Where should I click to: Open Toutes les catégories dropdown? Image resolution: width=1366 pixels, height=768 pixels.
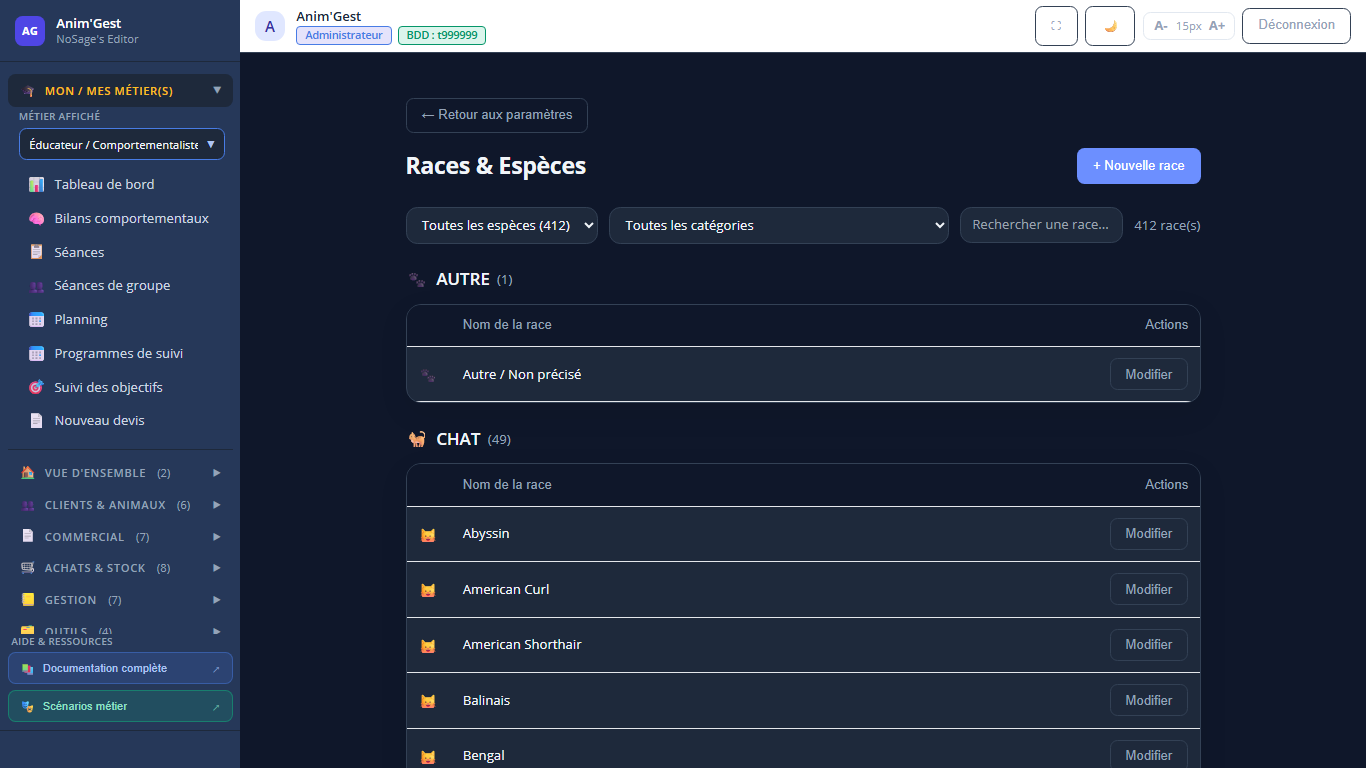[779, 225]
